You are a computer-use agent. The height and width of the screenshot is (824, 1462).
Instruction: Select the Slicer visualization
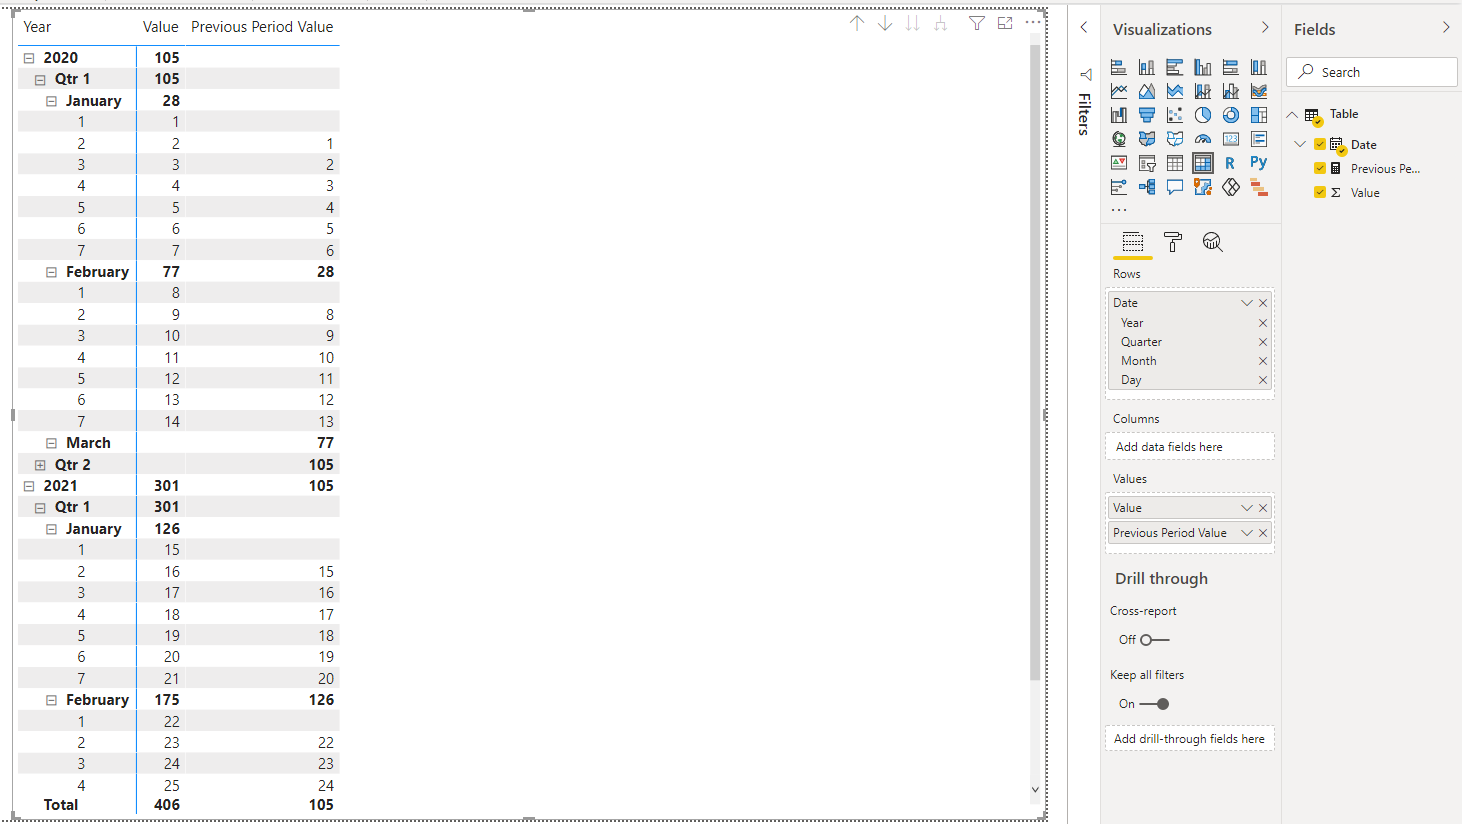click(x=1147, y=163)
